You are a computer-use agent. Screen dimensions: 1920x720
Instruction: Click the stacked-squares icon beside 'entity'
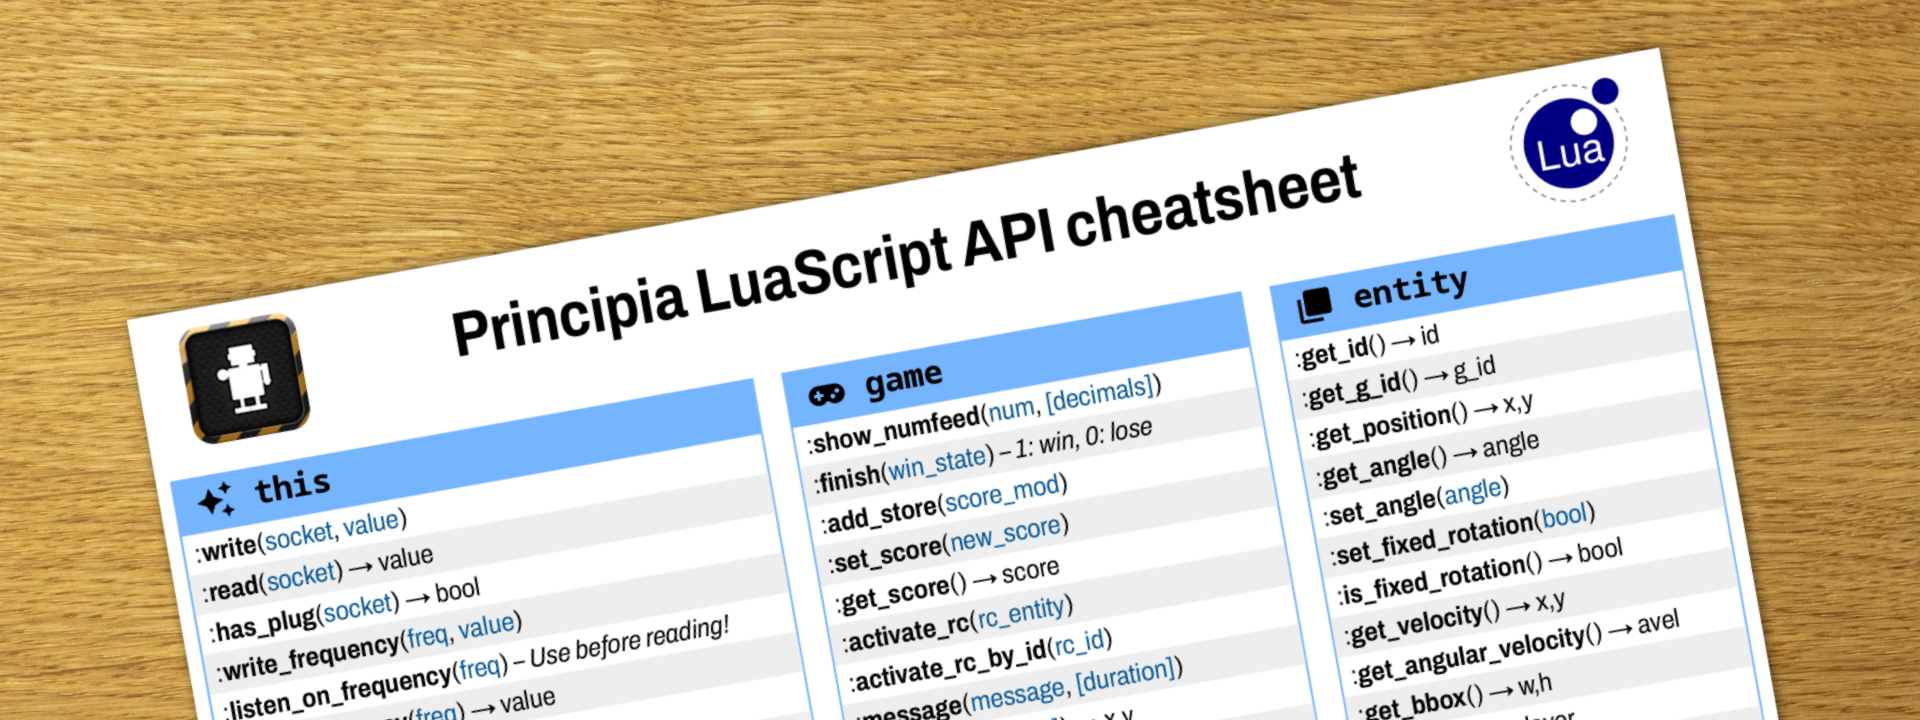tap(1315, 305)
